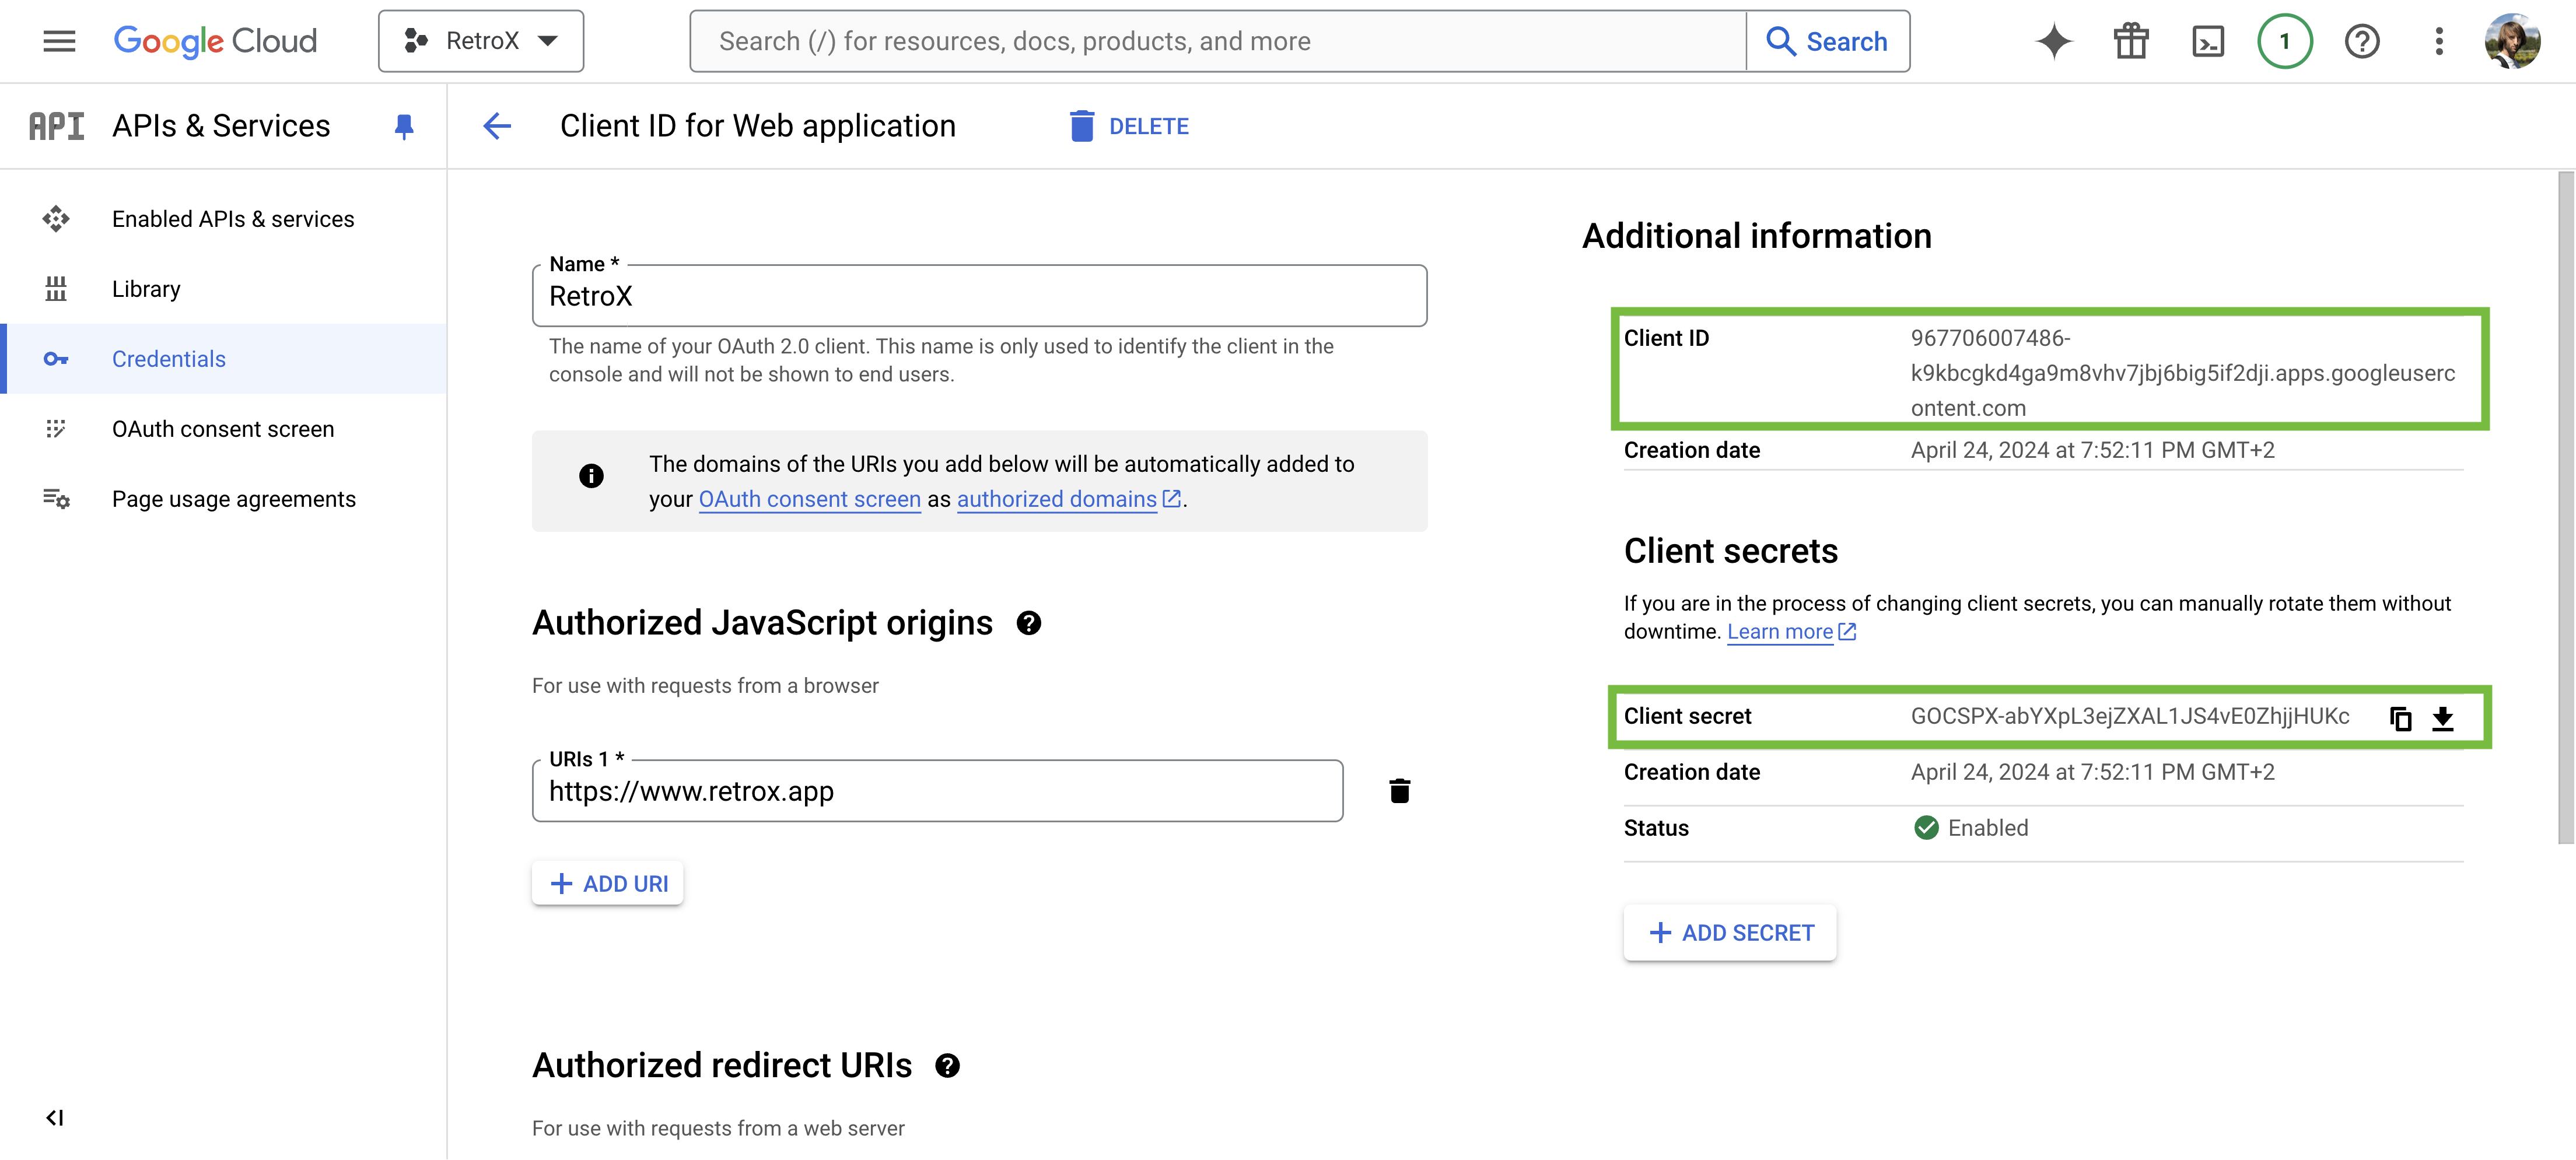Click the Page usage agreements settings icon
2576x1160 pixels.
pyautogui.click(x=56, y=499)
